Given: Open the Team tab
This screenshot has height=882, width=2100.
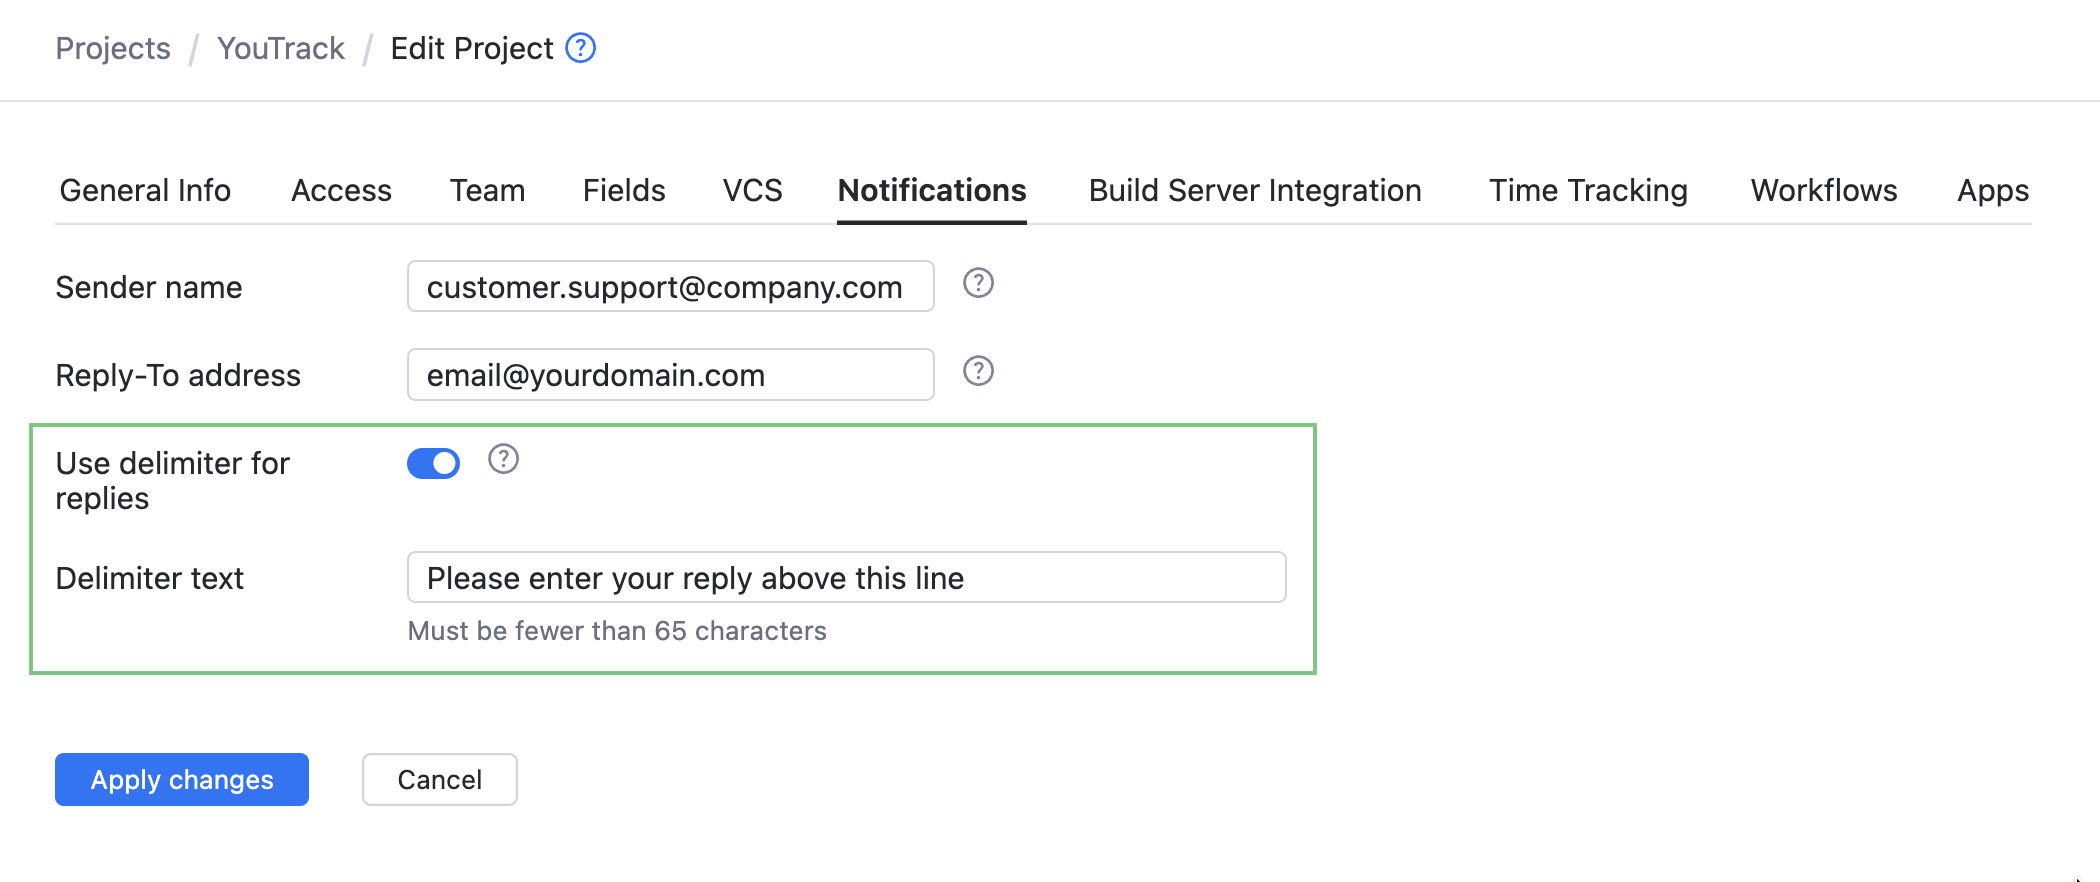Looking at the screenshot, I should pyautogui.click(x=487, y=191).
